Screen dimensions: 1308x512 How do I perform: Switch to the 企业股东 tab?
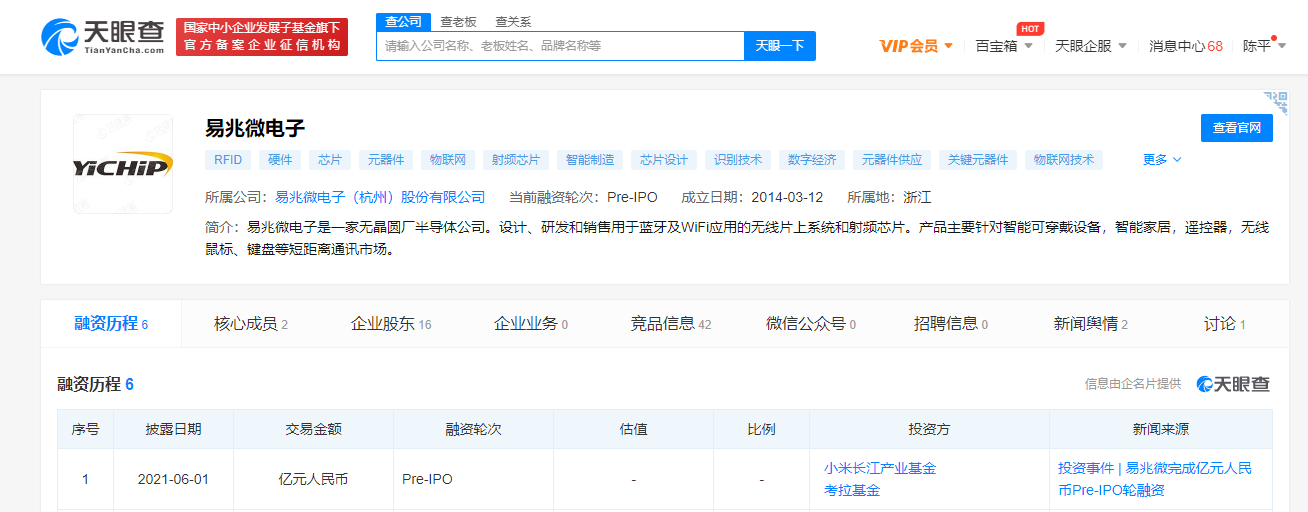coord(391,324)
